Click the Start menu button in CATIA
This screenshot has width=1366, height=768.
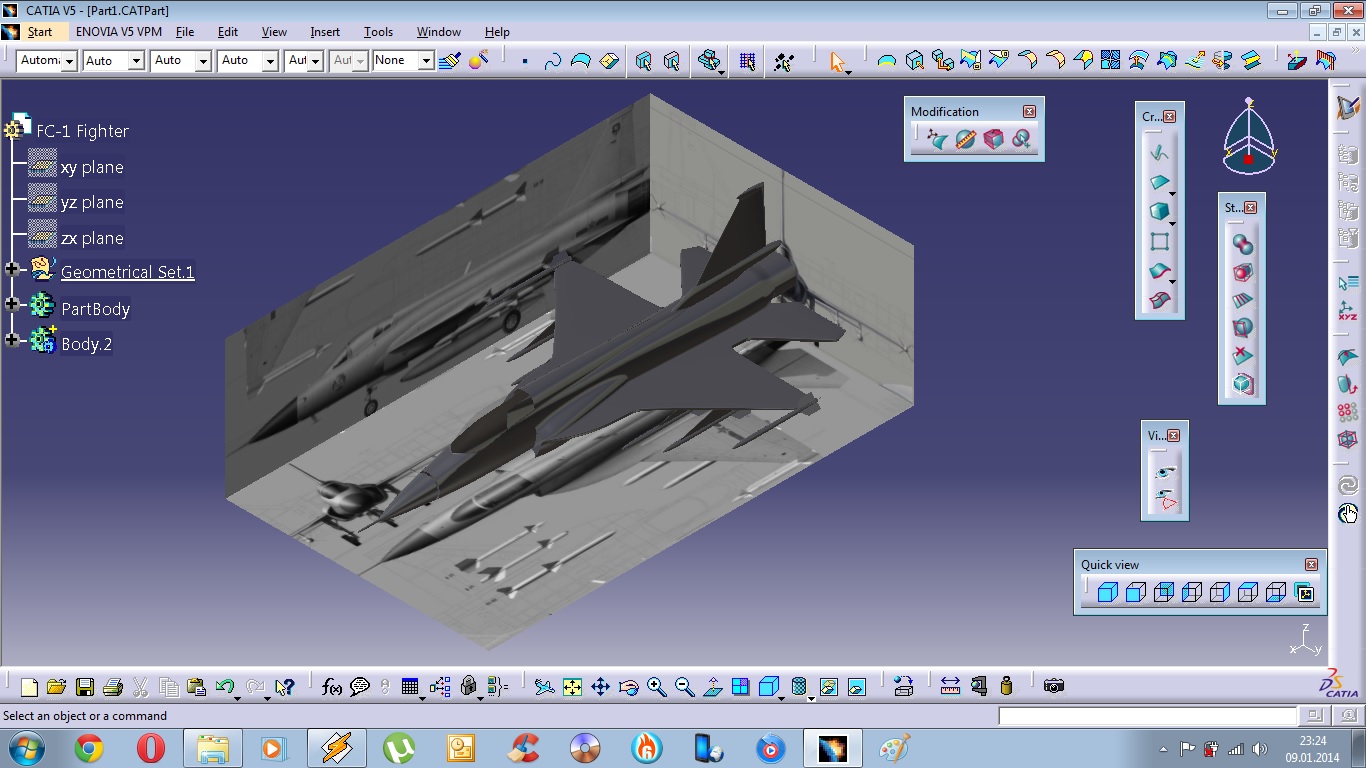point(40,32)
